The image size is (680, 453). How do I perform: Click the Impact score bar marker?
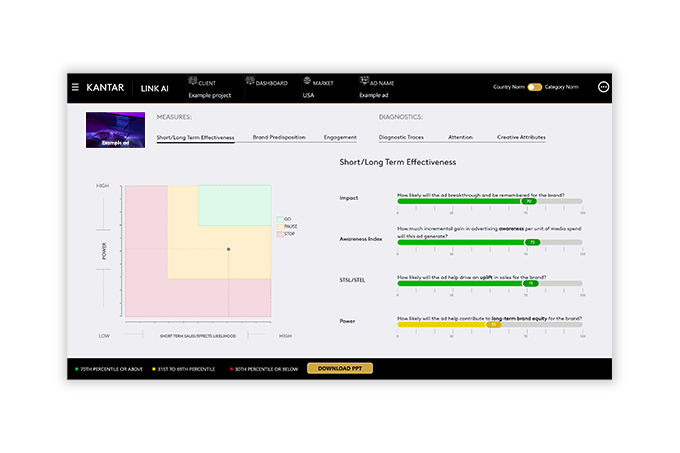pyautogui.click(x=529, y=201)
